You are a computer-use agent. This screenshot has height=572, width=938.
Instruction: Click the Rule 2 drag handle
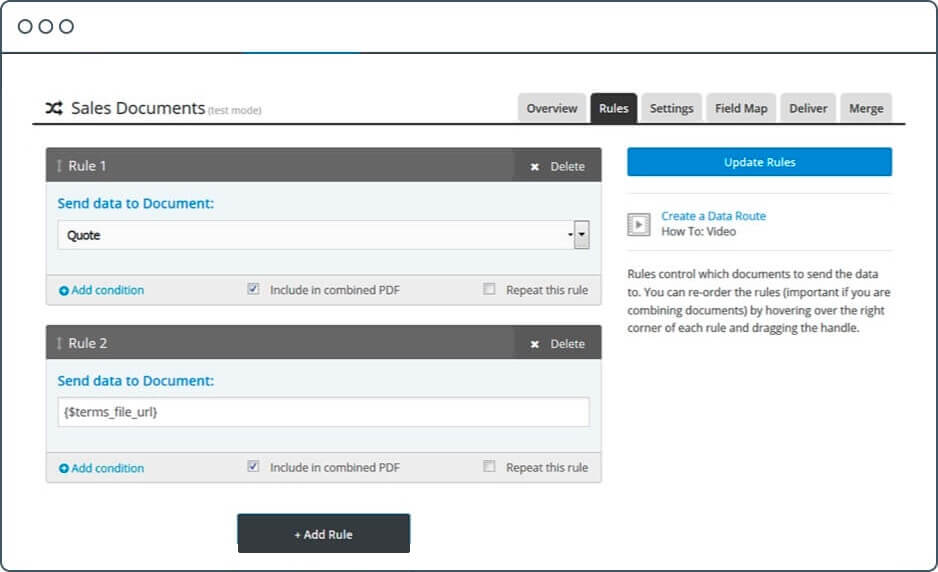click(x=59, y=343)
